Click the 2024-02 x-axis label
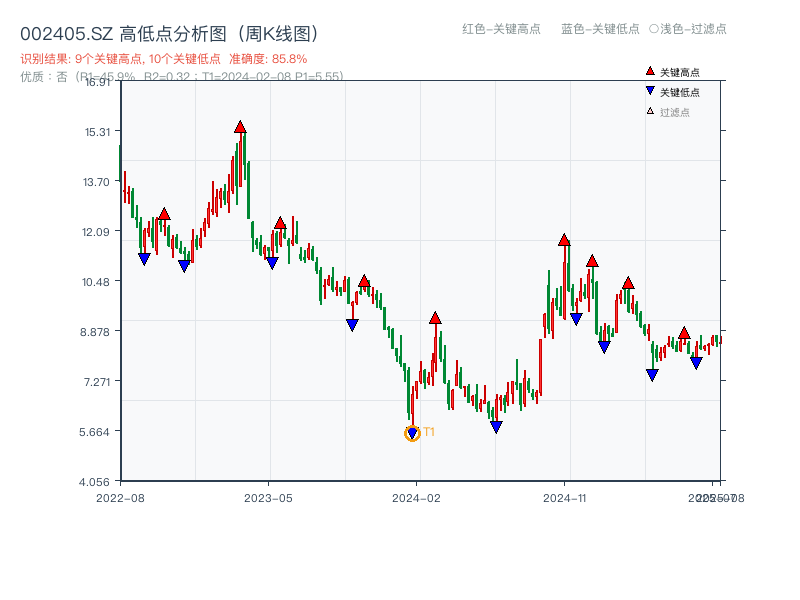The height and width of the screenshot is (600, 800). (x=416, y=498)
